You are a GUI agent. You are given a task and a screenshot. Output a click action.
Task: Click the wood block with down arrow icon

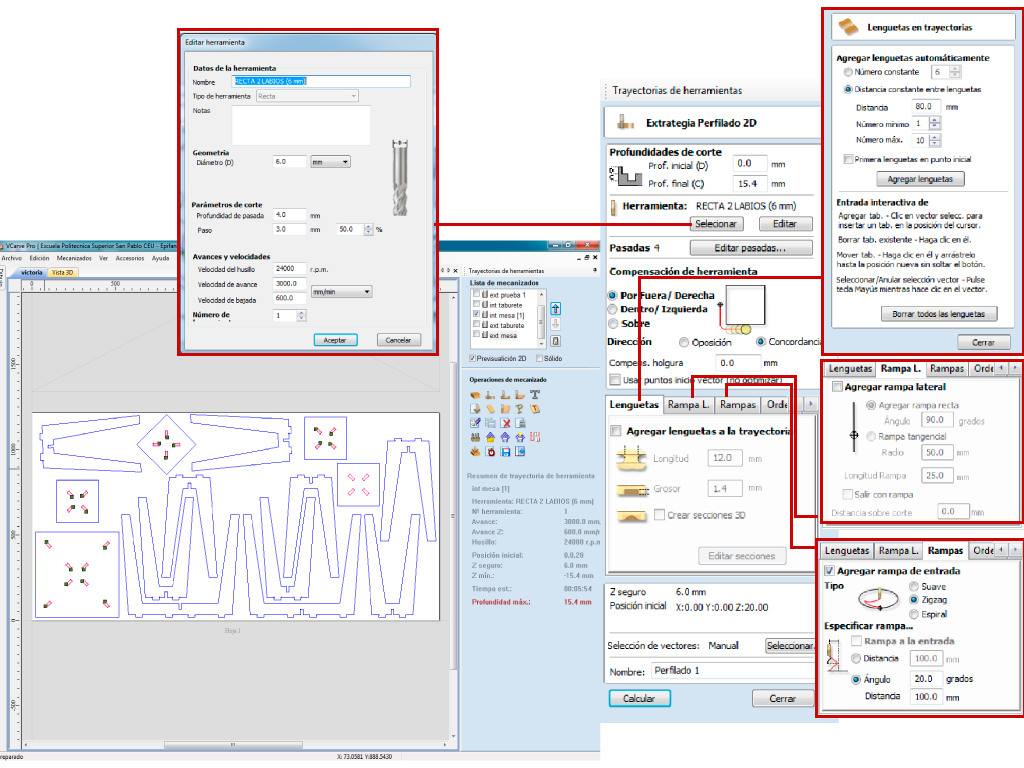(475, 451)
